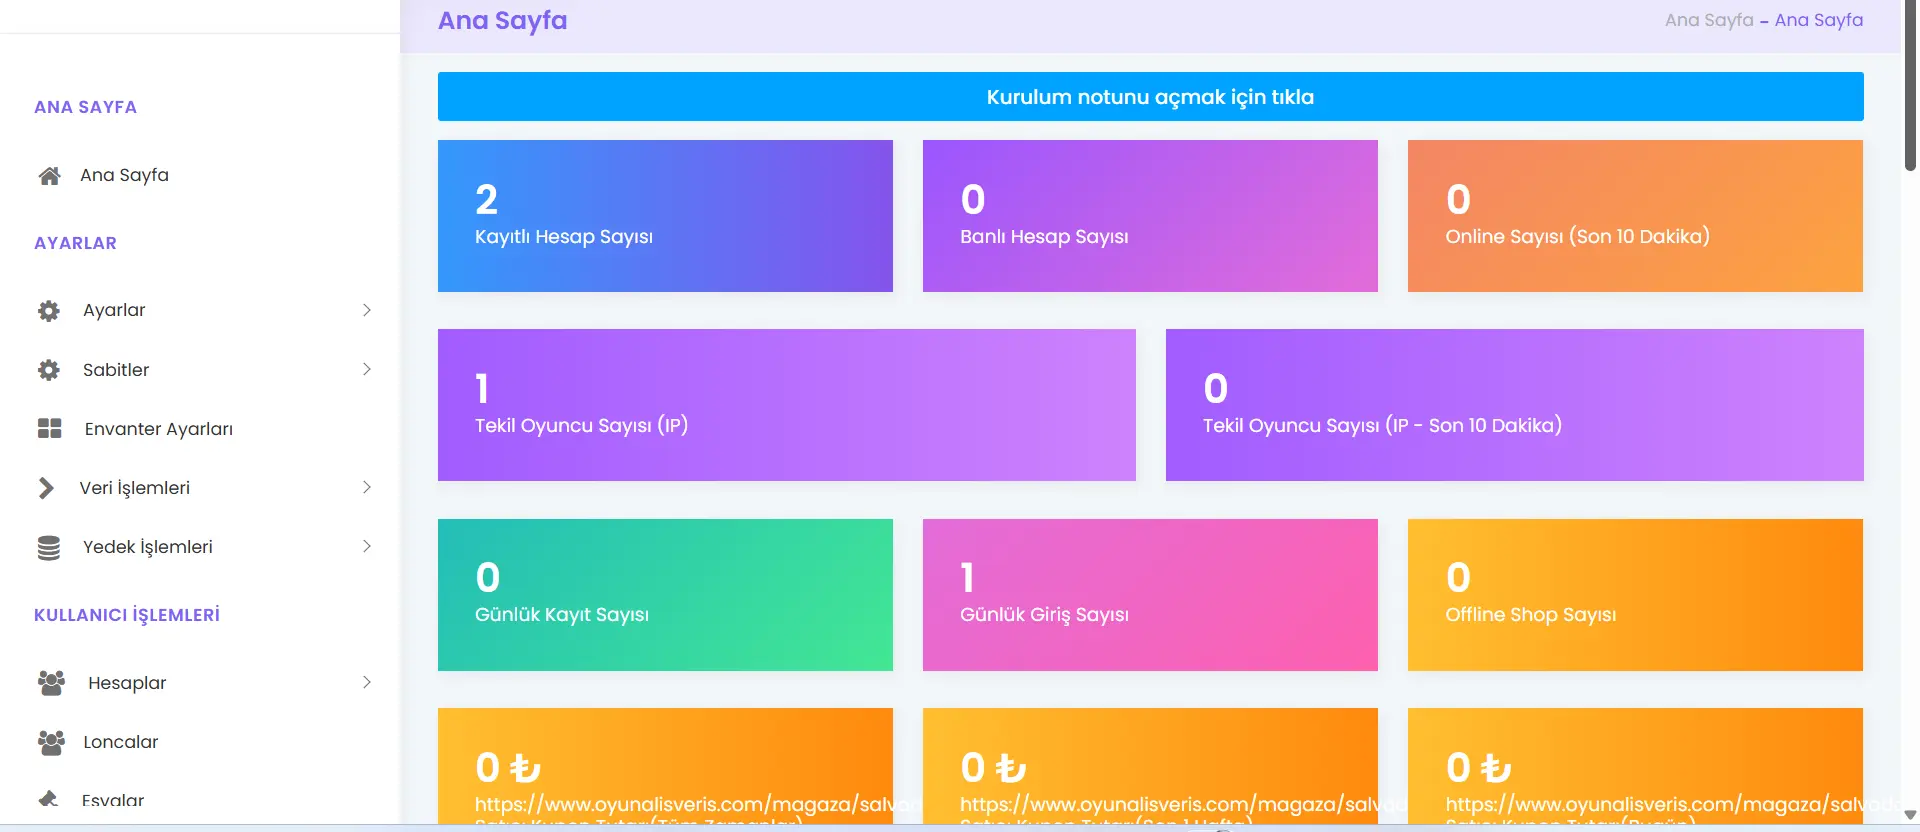
Task: Expand the Veri İşlemleri chevron
Action: pos(367,487)
